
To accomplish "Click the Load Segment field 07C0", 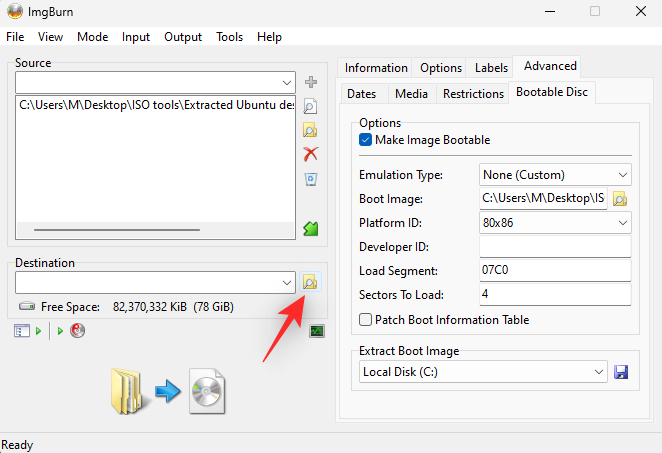I will tap(555, 270).
